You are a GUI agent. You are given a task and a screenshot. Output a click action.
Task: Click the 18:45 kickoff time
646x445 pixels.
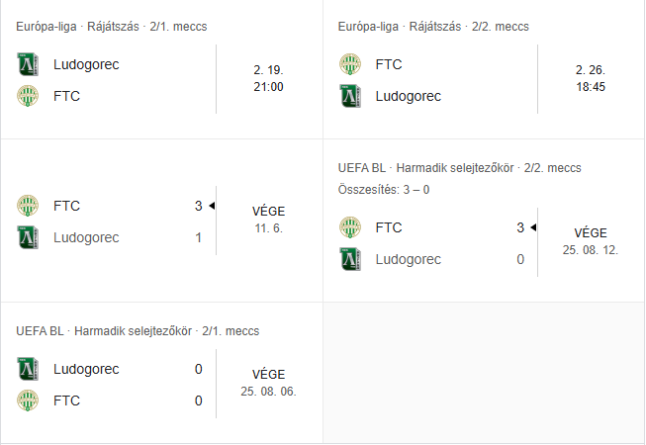point(591,87)
